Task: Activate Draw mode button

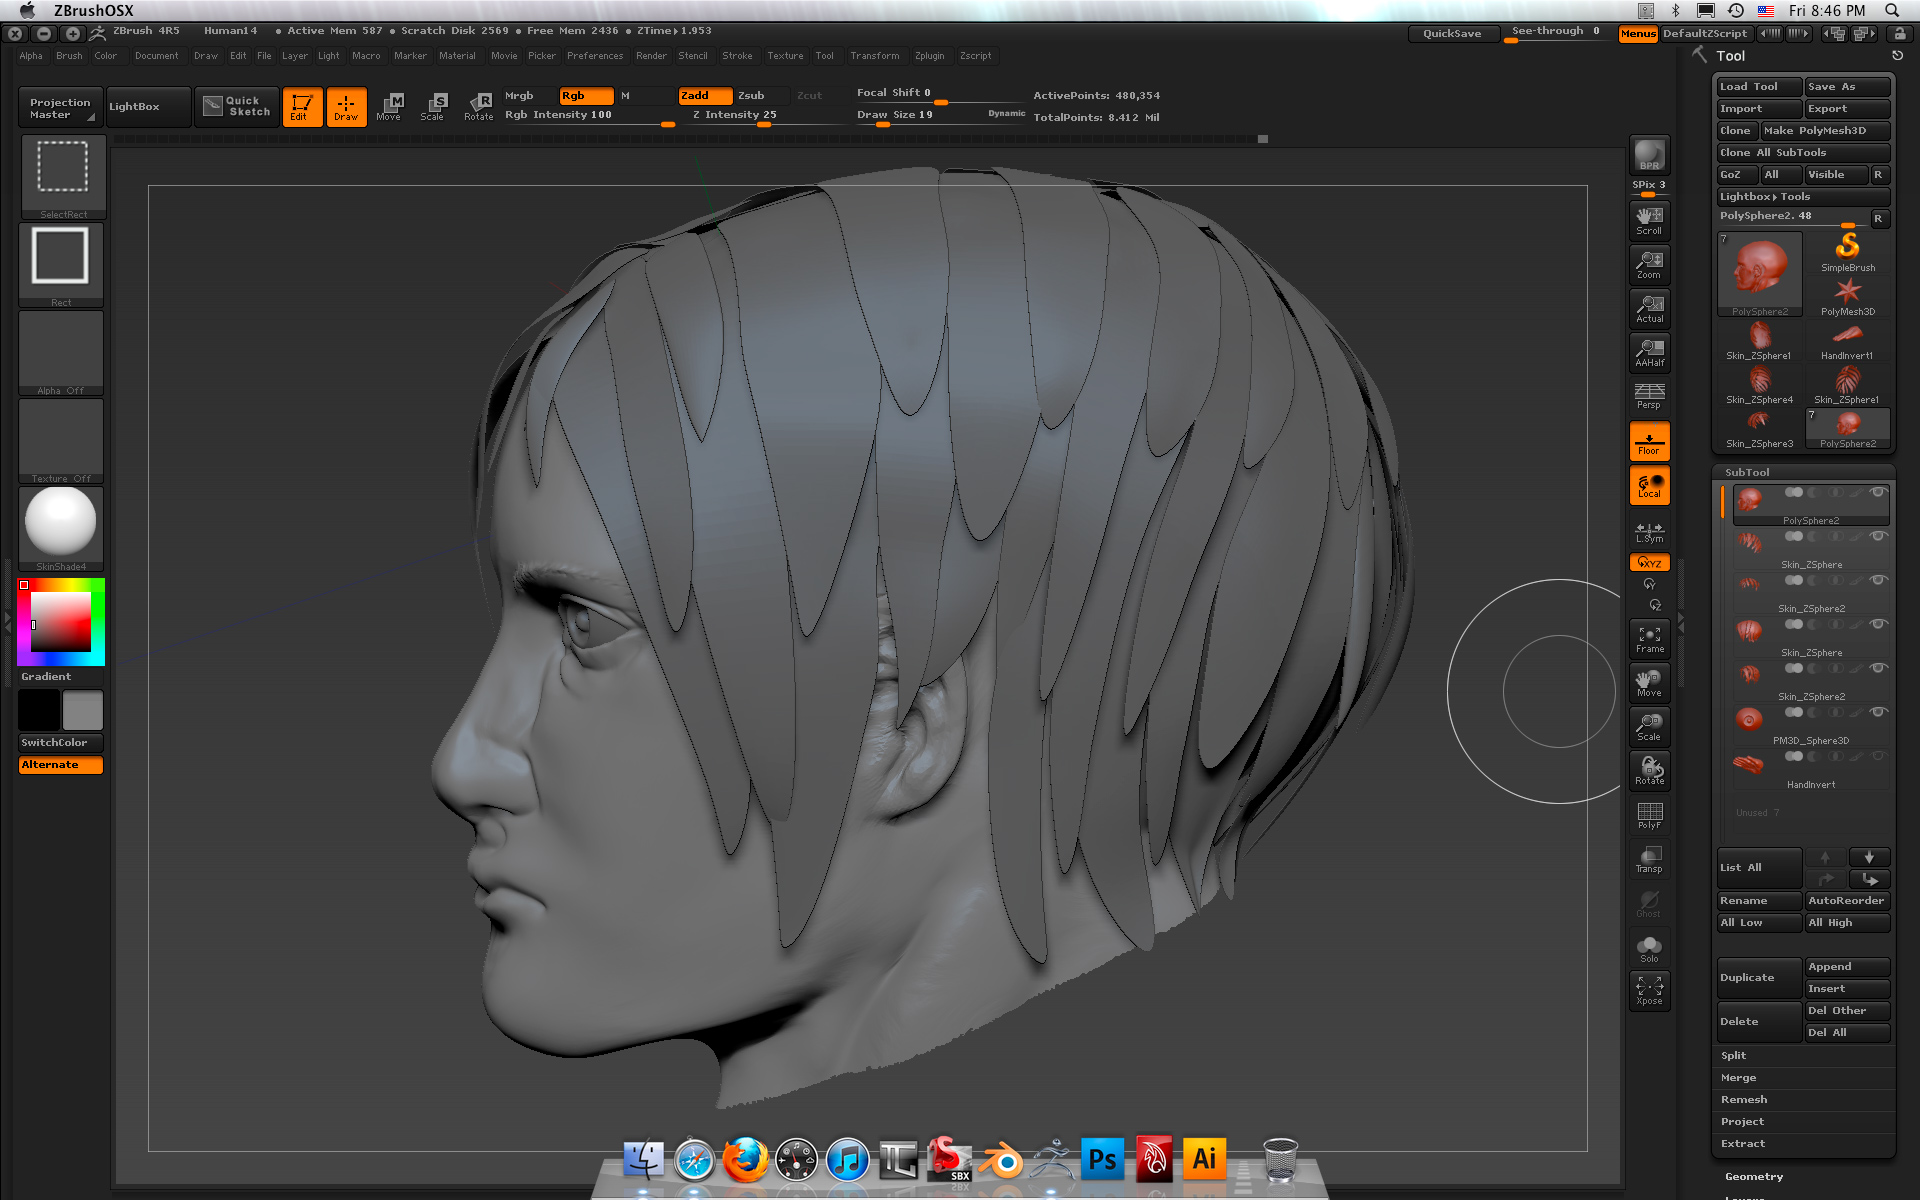Action: [346, 107]
